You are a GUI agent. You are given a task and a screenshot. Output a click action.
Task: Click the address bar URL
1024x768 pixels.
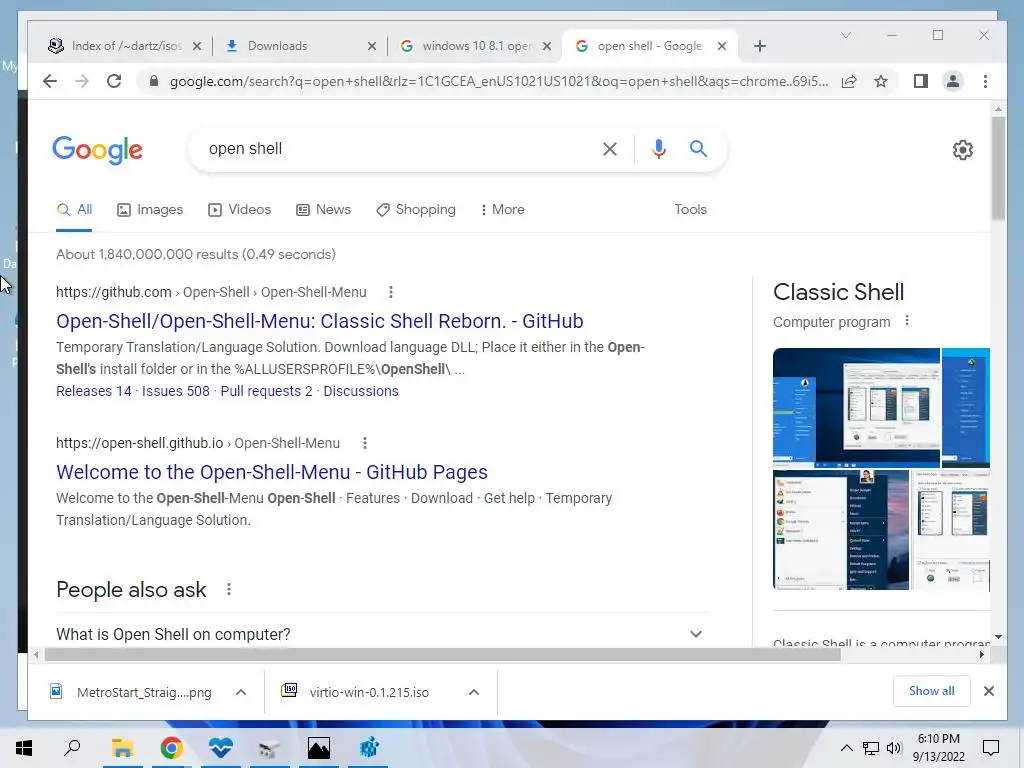point(499,81)
